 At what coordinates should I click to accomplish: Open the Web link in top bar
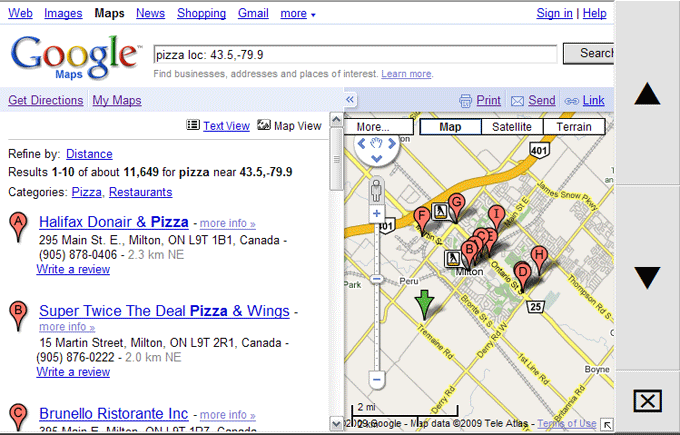tap(20, 13)
